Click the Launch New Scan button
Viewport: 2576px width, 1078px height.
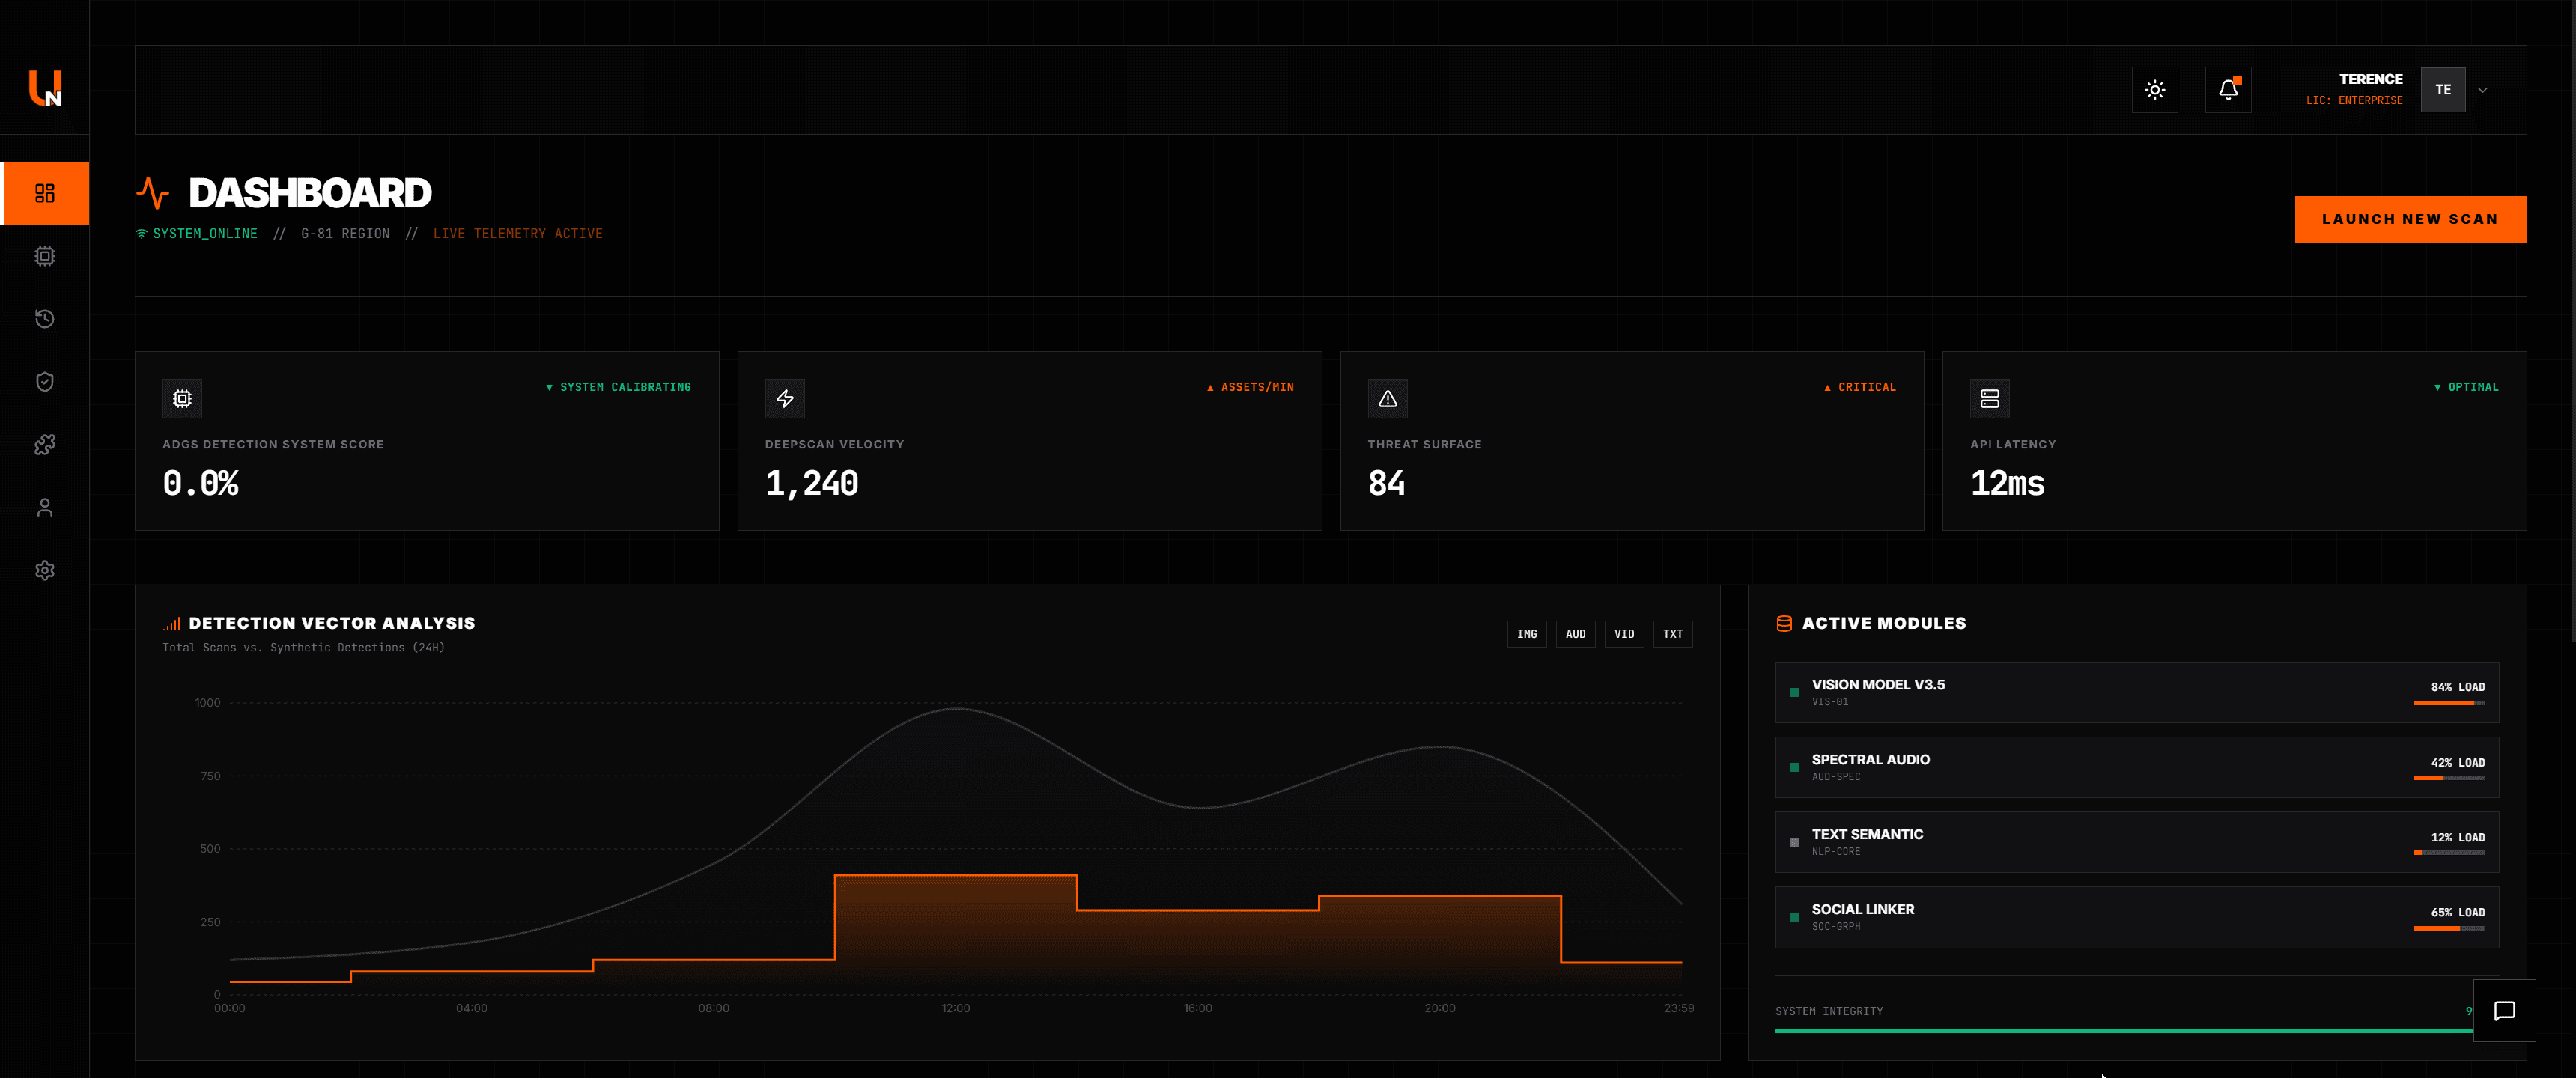[x=2410, y=219]
